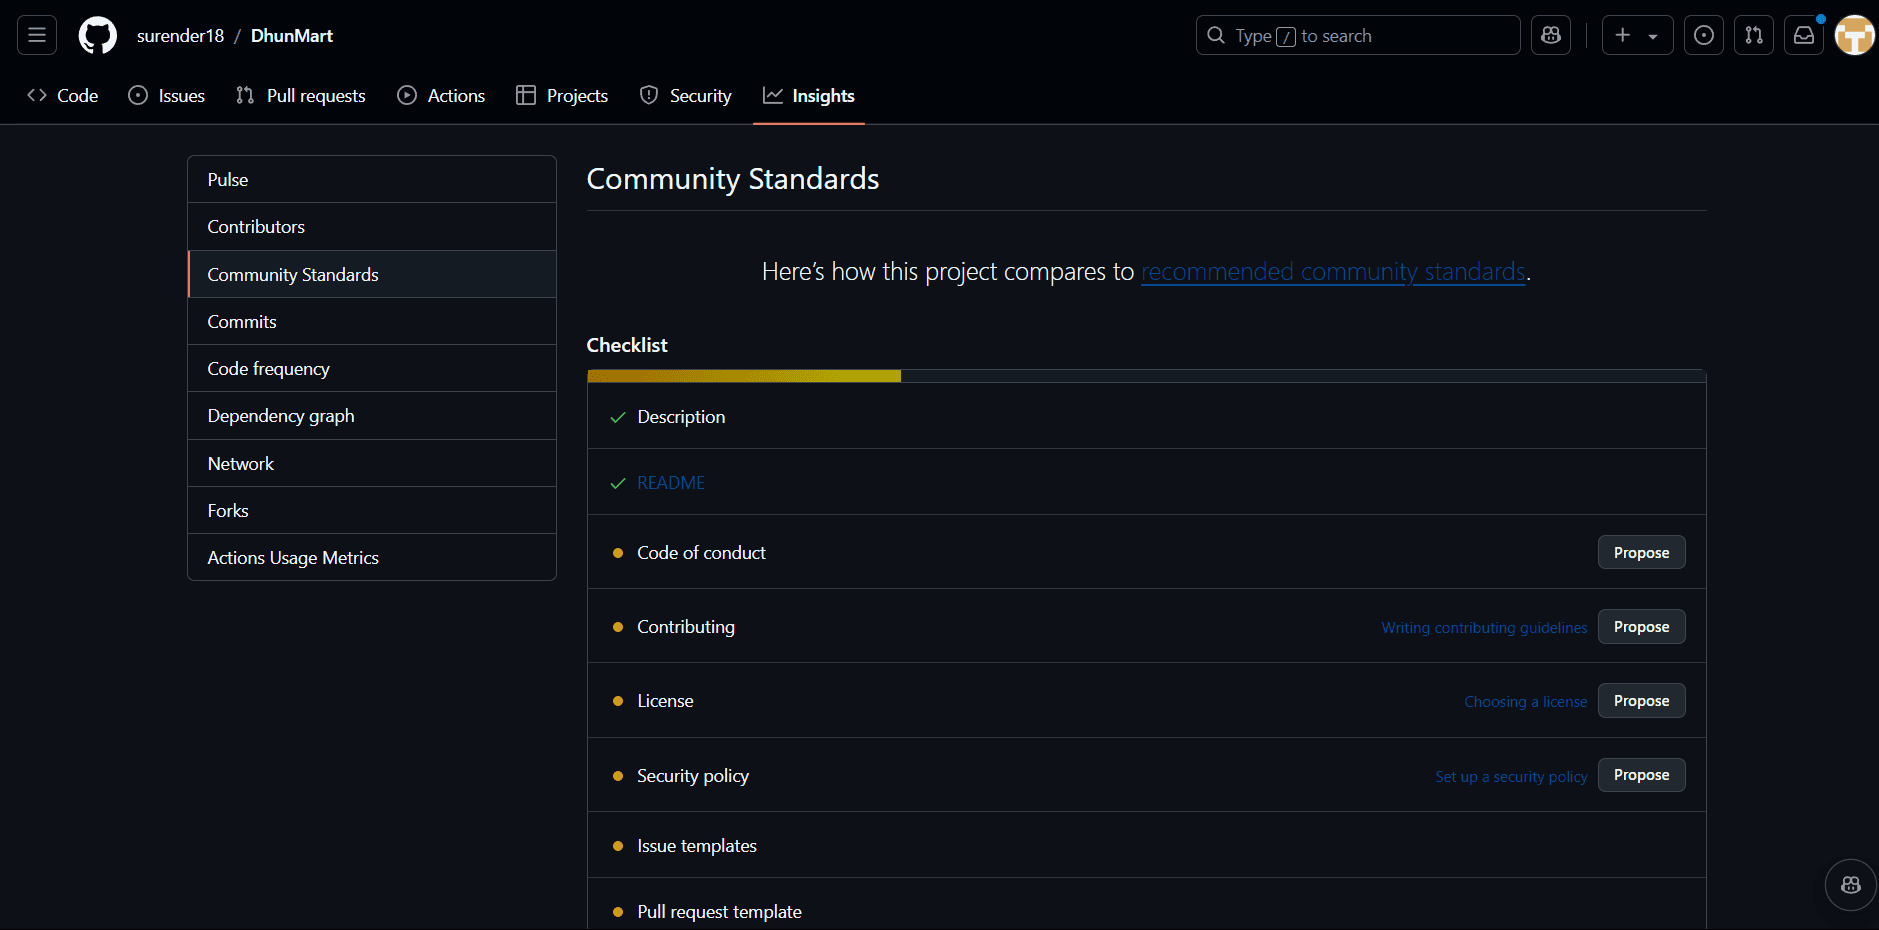Screen dimensions: 1879x930
Task: Go to GitHub homepage via Octocat logo
Action: click(x=98, y=36)
